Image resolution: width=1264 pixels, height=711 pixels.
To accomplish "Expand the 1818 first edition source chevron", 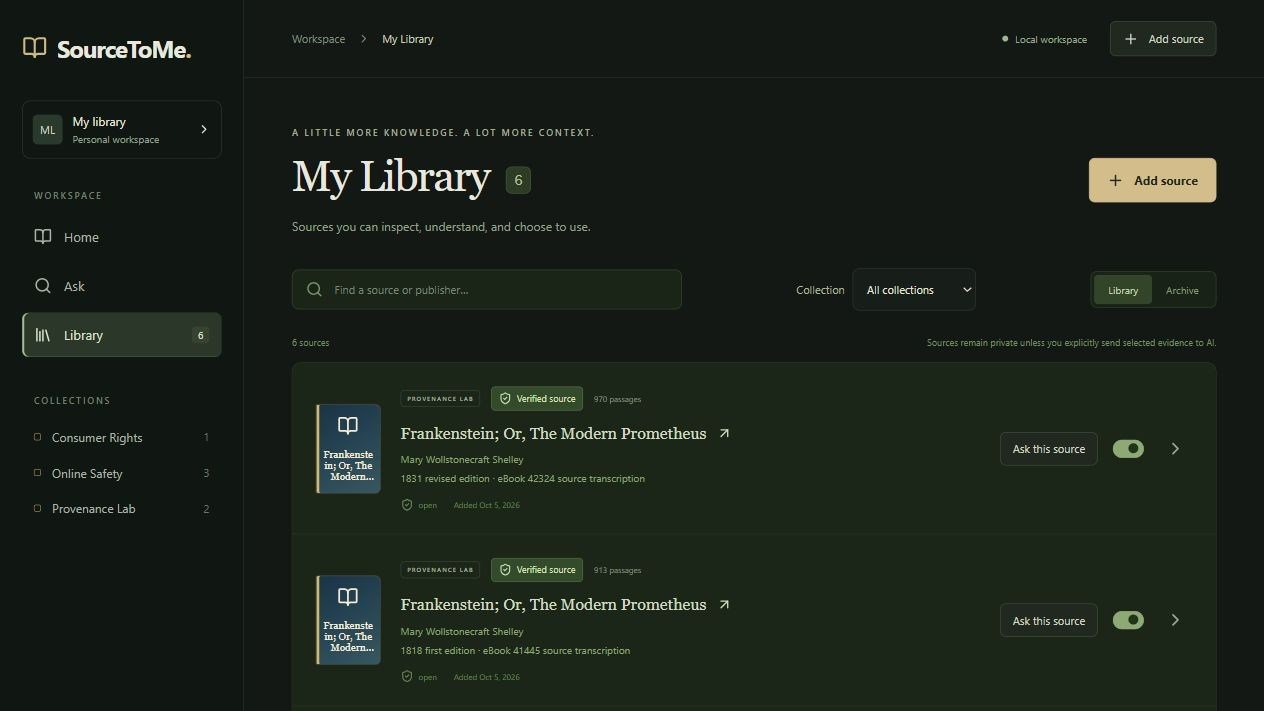I will pos(1175,620).
